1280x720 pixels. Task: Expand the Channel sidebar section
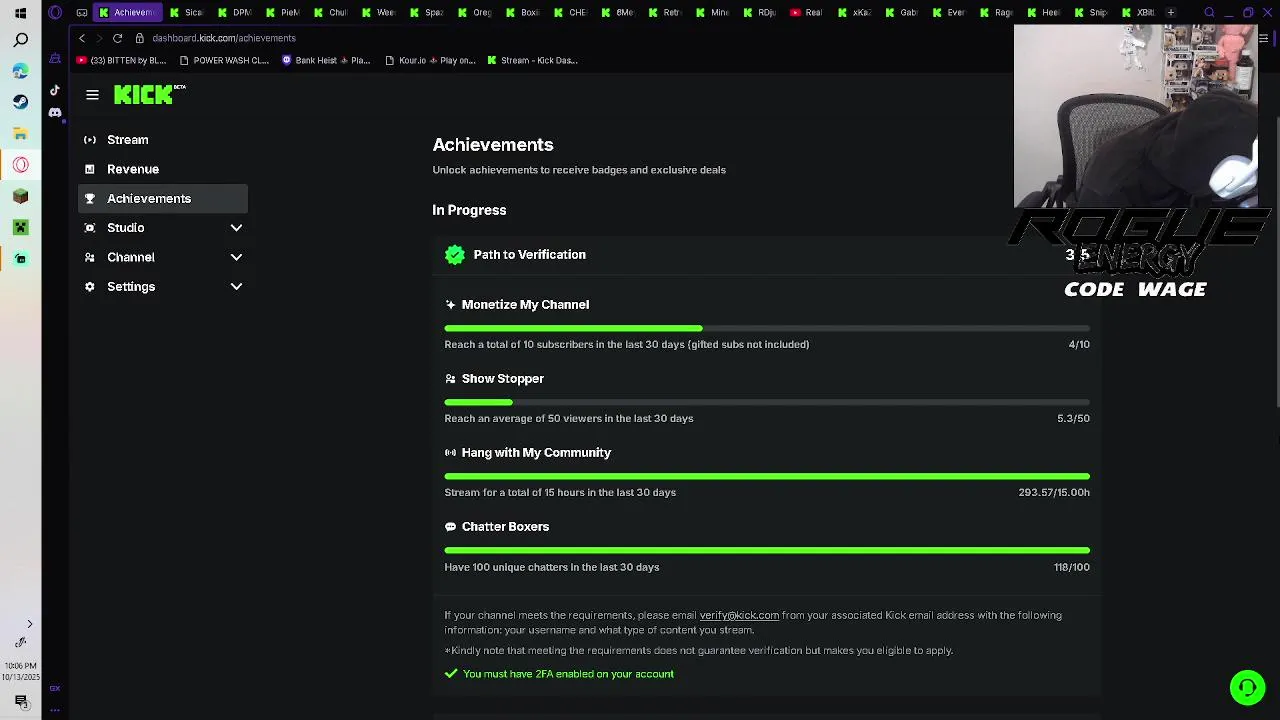(x=236, y=257)
